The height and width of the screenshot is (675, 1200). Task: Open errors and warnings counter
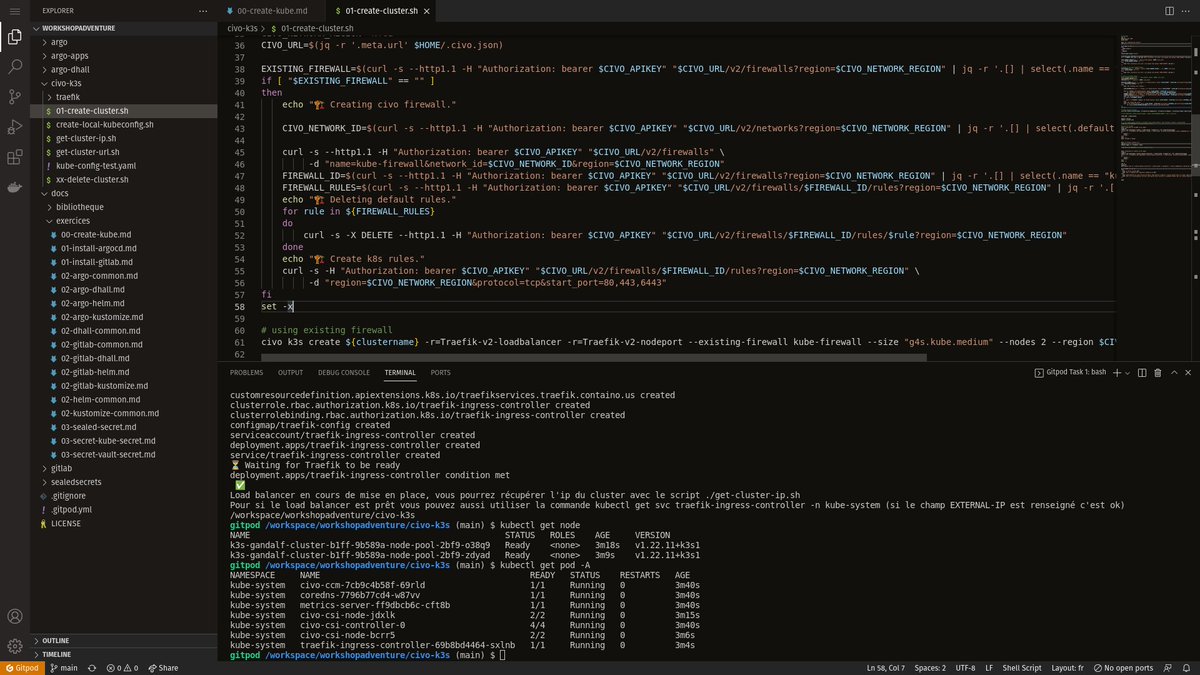[121, 668]
